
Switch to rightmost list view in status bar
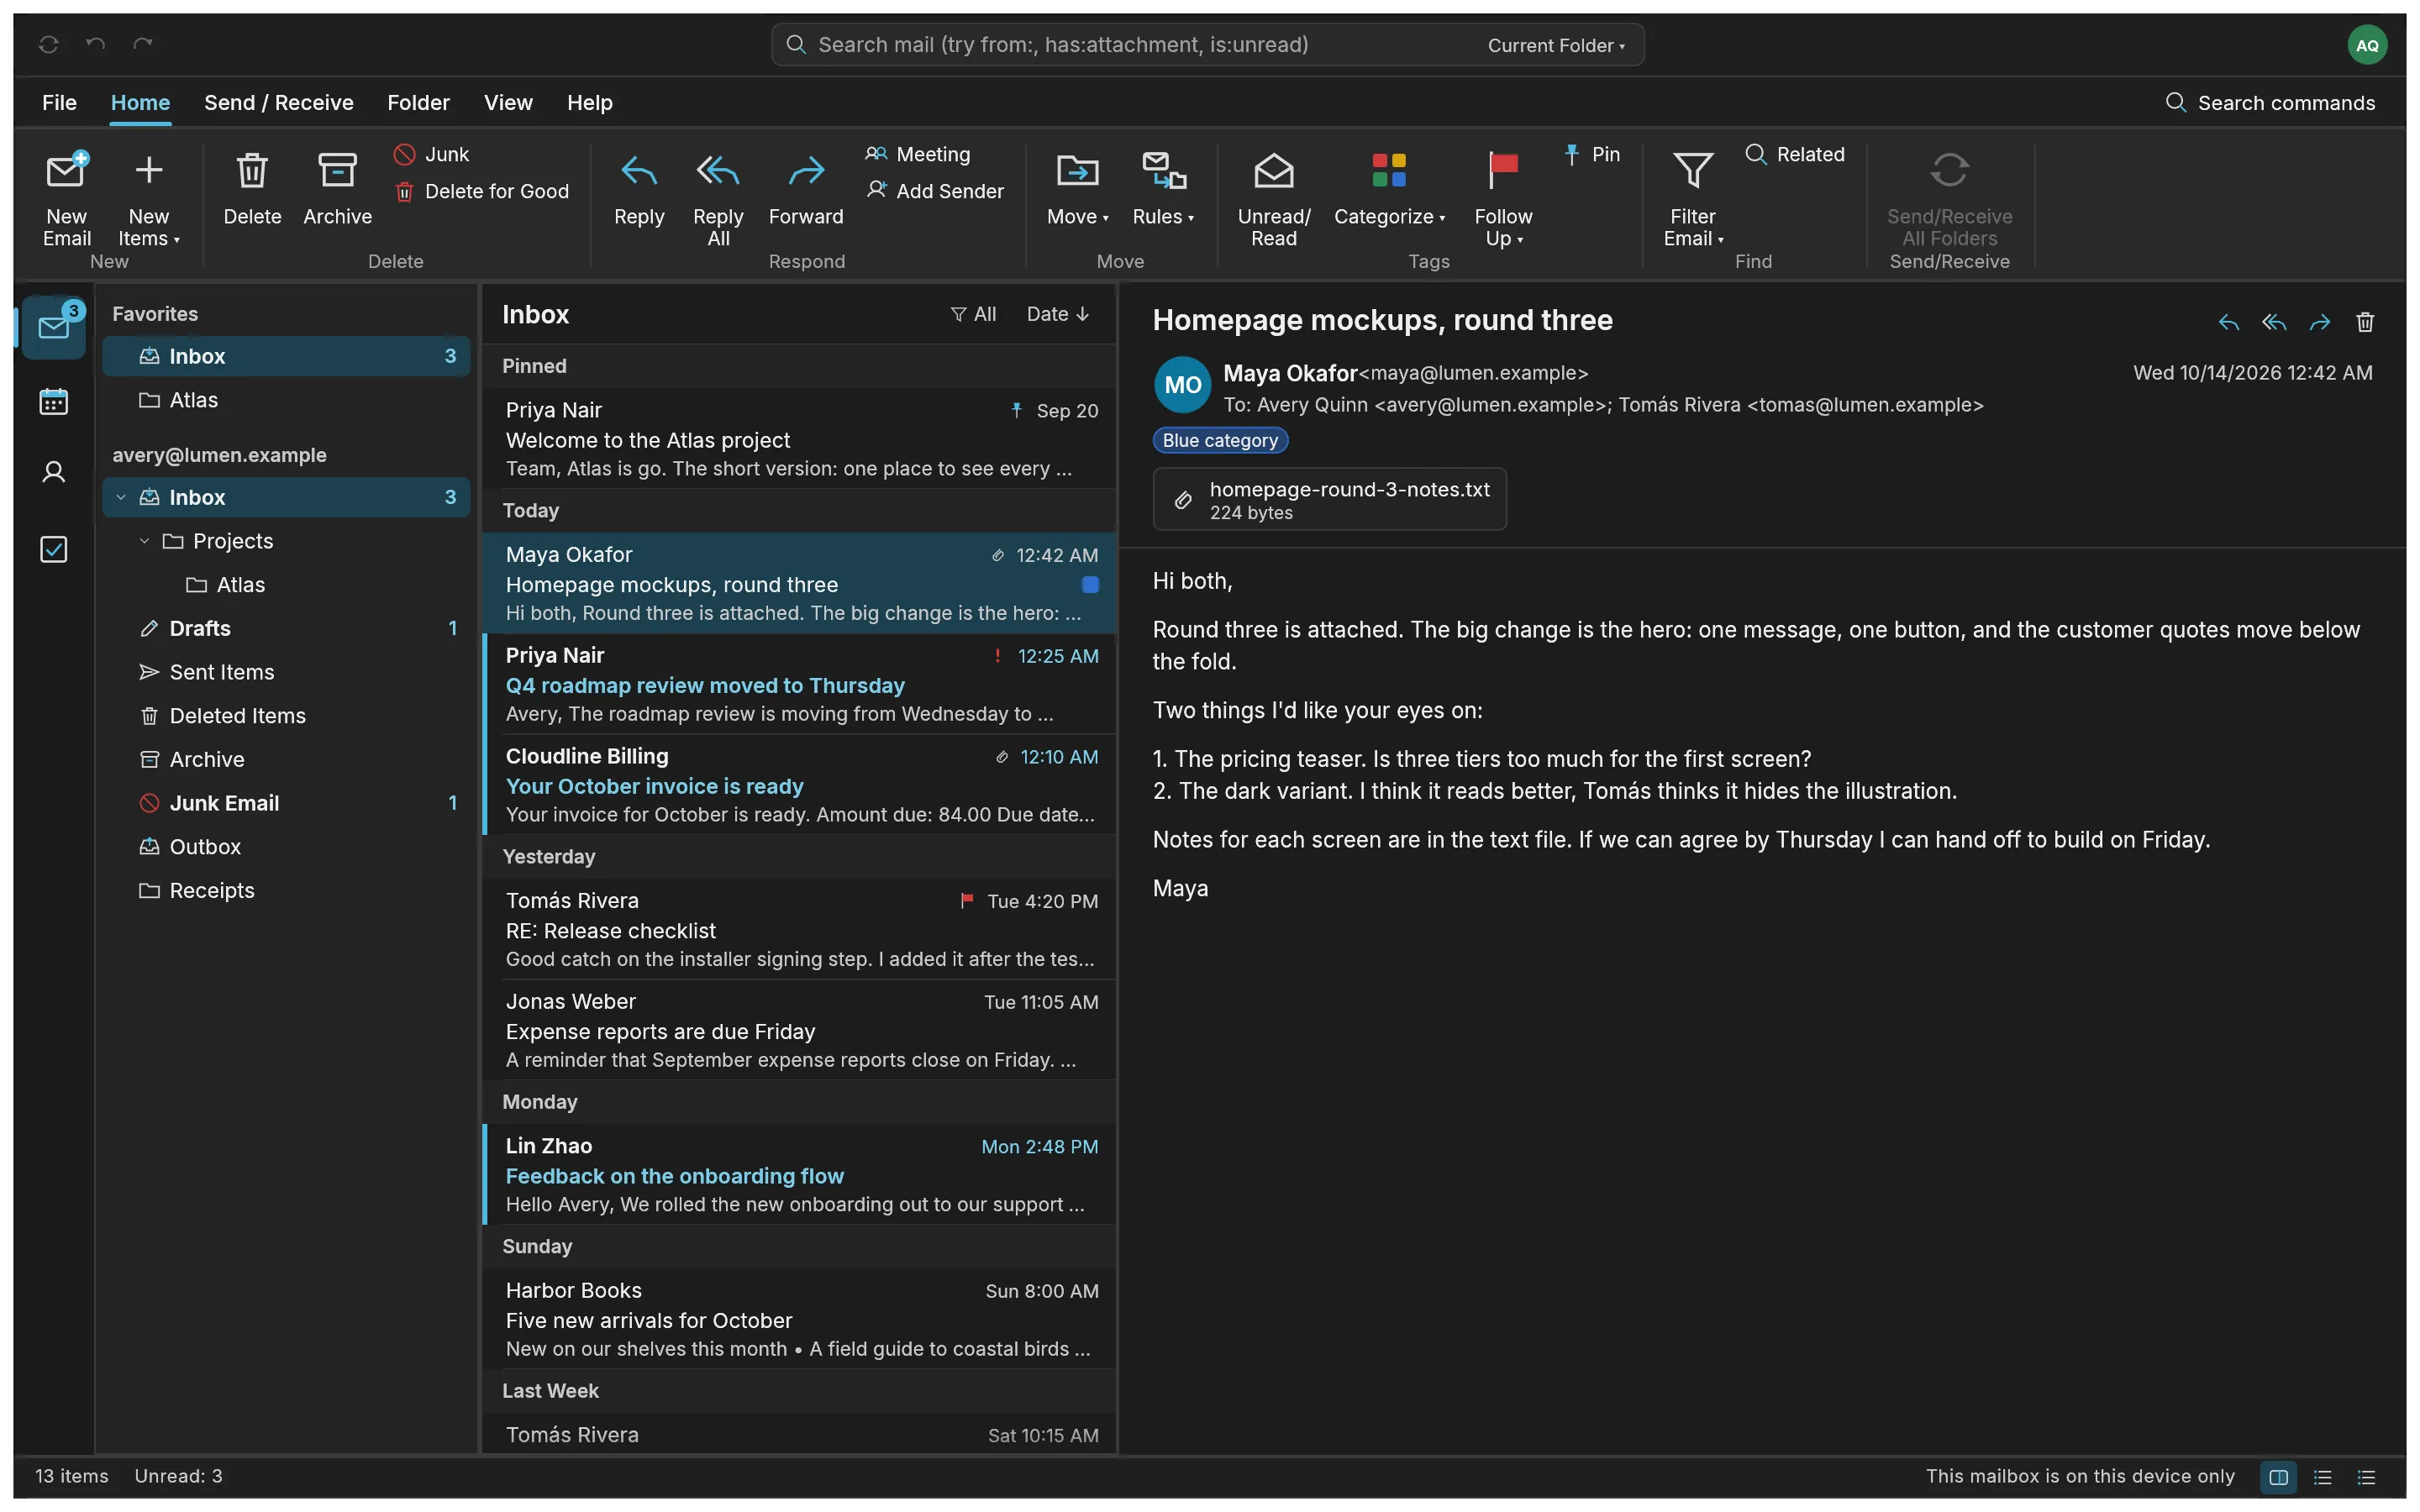pyautogui.click(x=2366, y=1477)
